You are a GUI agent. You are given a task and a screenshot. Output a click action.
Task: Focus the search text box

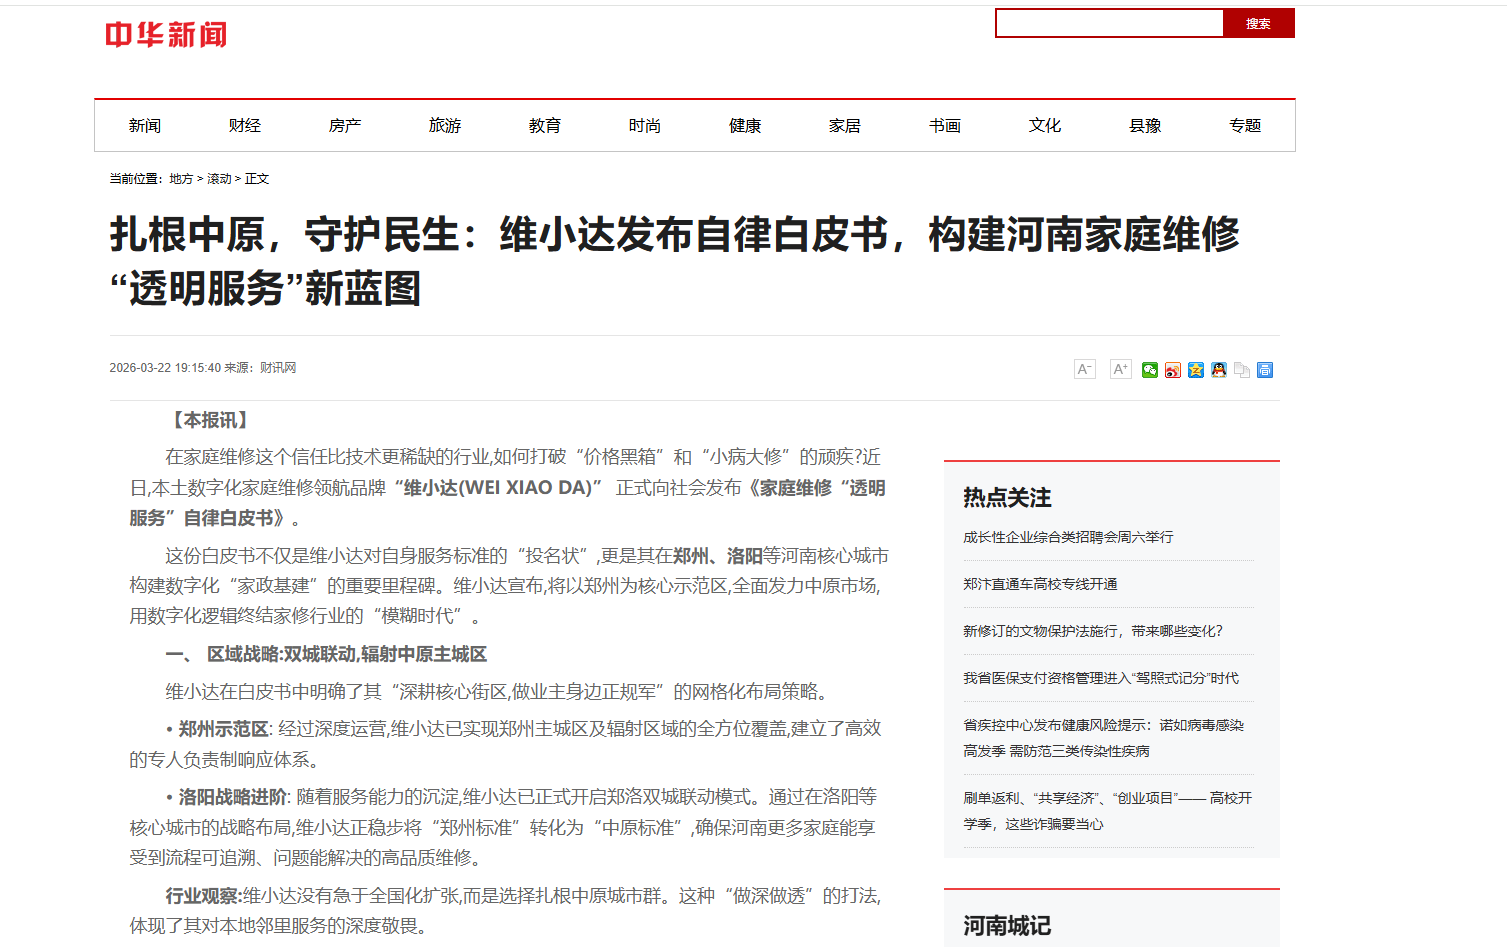pyautogui.click(x=1109, y=23)
